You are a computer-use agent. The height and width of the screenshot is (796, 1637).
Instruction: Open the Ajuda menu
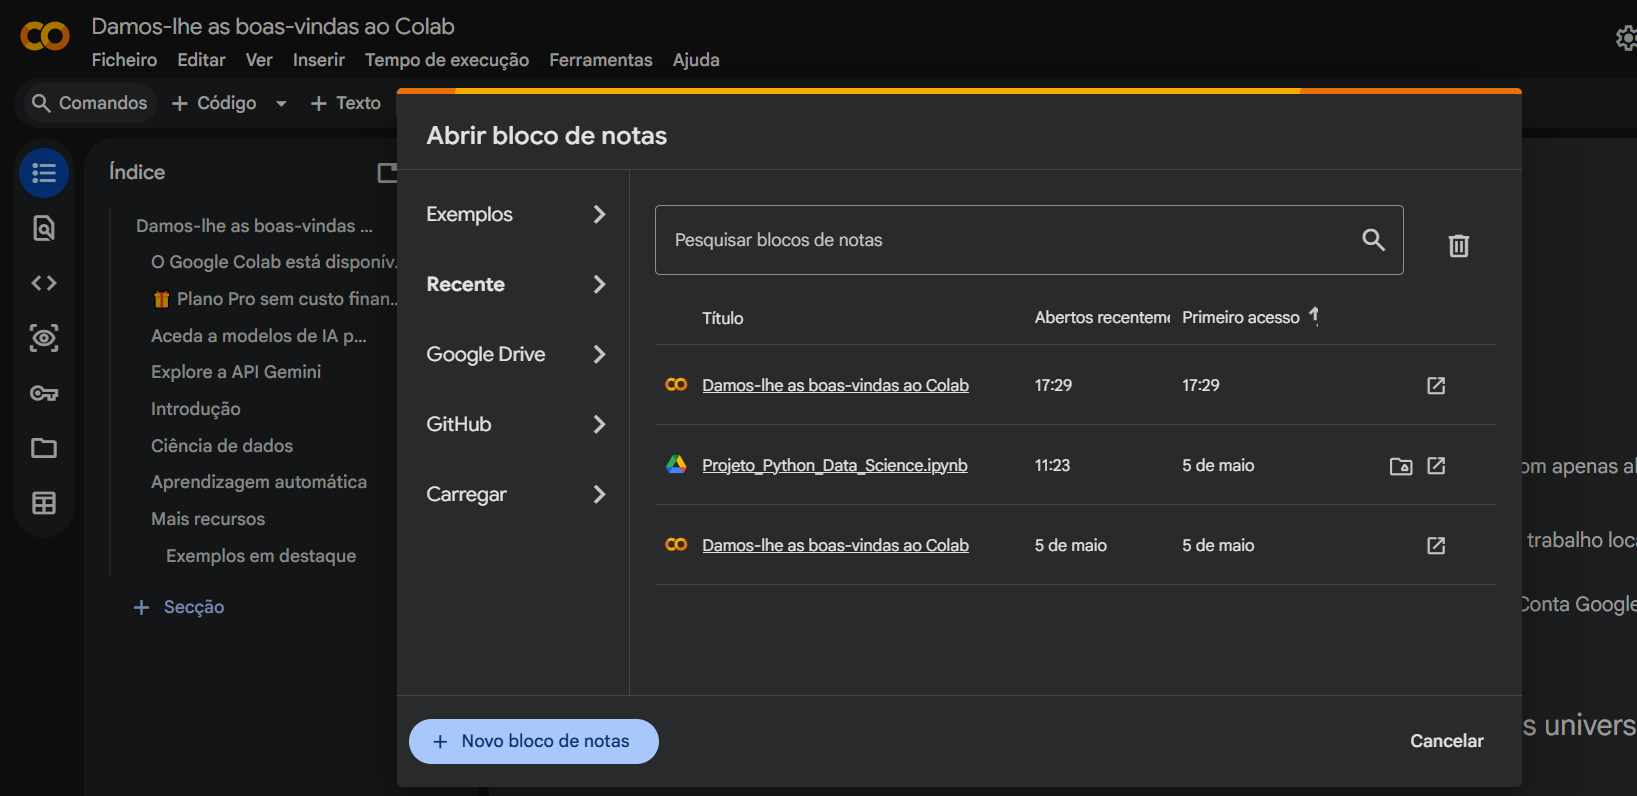pyautogui.click(x=696, y=60)
